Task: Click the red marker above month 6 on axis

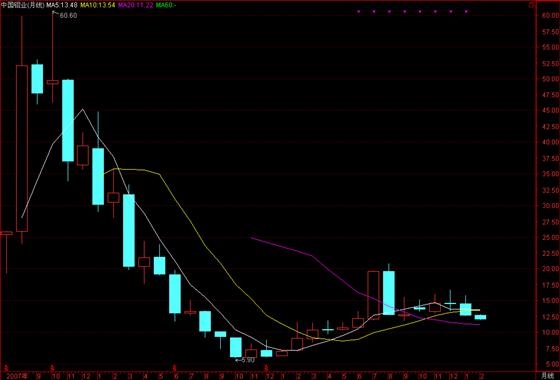Action: pyautogui.click(x=174, y=368)
